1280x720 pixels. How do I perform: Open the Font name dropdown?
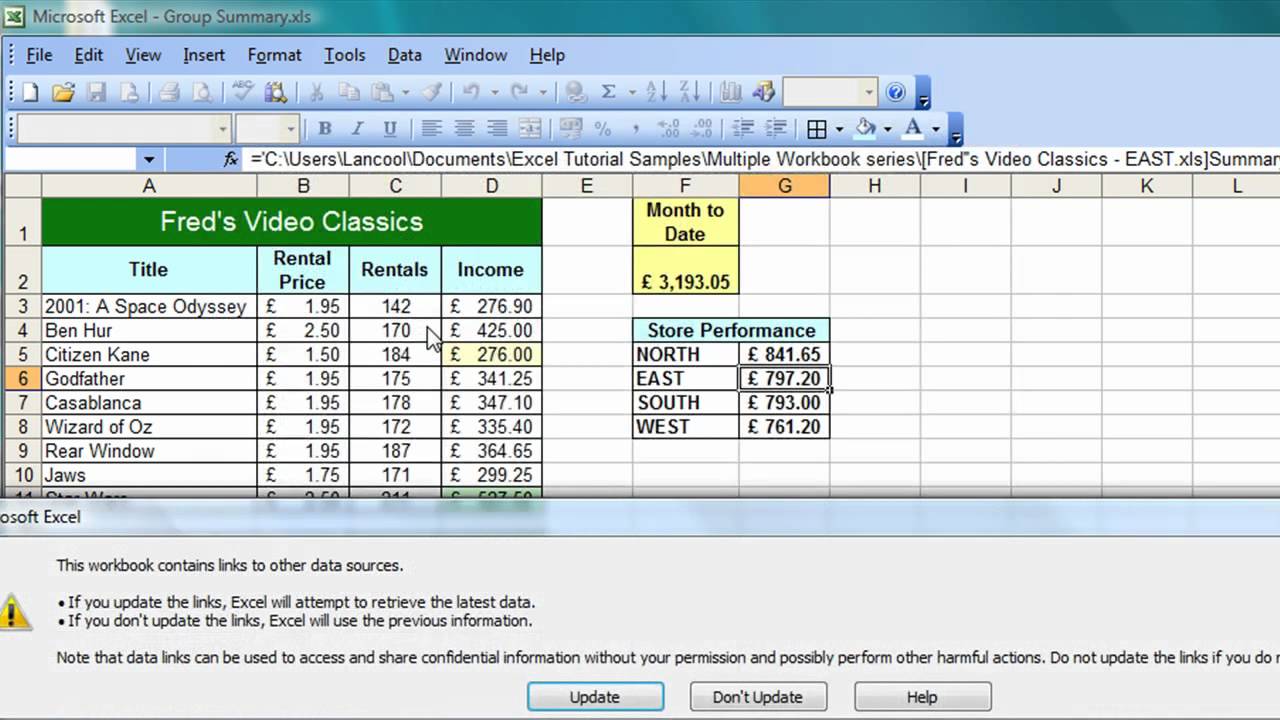click(223, 129)
